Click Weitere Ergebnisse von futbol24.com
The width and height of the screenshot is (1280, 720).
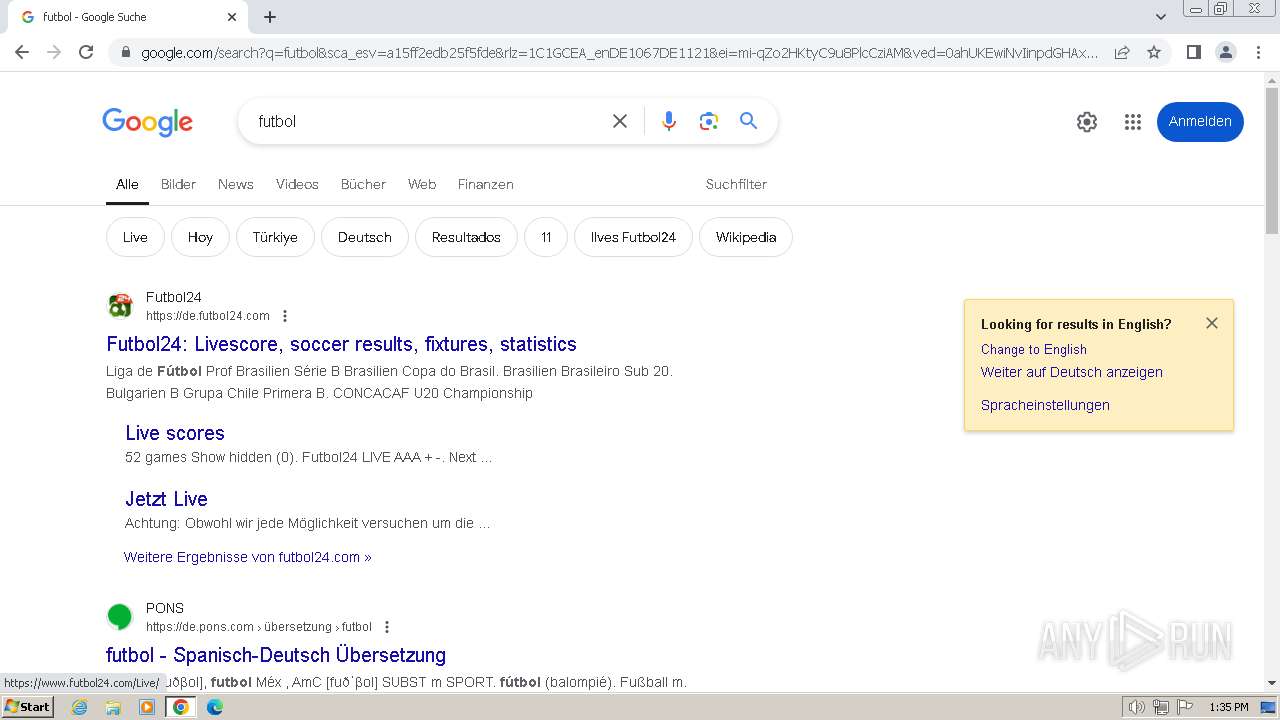click(x=248, y=557)
